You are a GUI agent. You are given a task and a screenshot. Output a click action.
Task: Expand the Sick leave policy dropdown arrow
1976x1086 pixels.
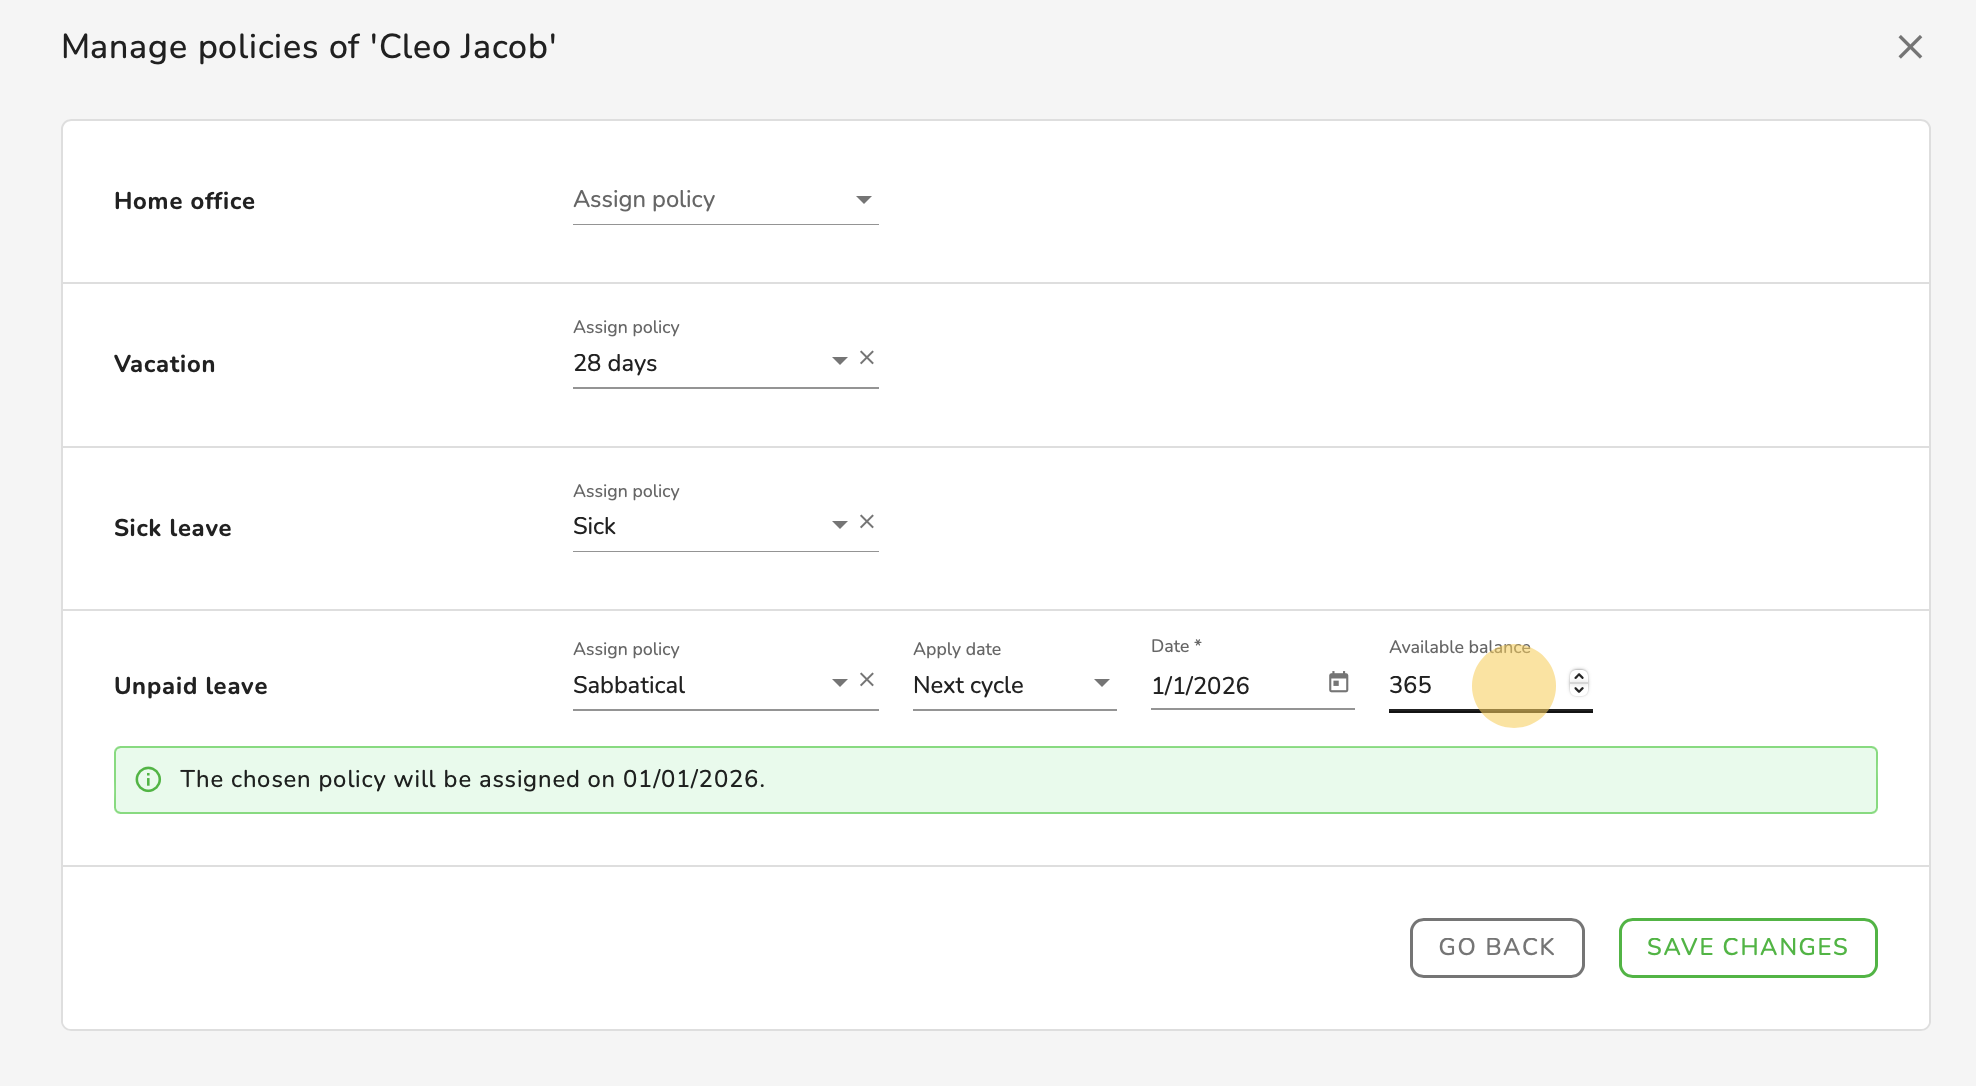click(839, 524)
